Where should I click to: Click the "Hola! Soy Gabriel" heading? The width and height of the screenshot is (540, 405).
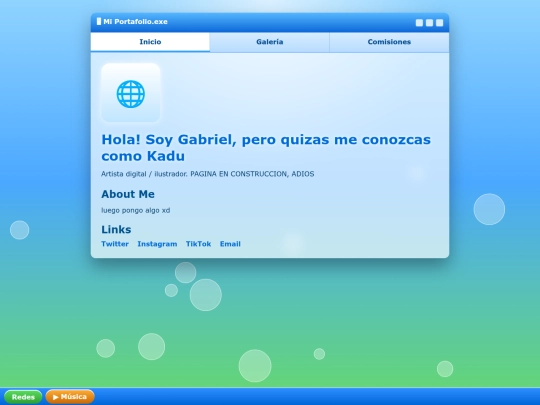[x=266, y=147]
